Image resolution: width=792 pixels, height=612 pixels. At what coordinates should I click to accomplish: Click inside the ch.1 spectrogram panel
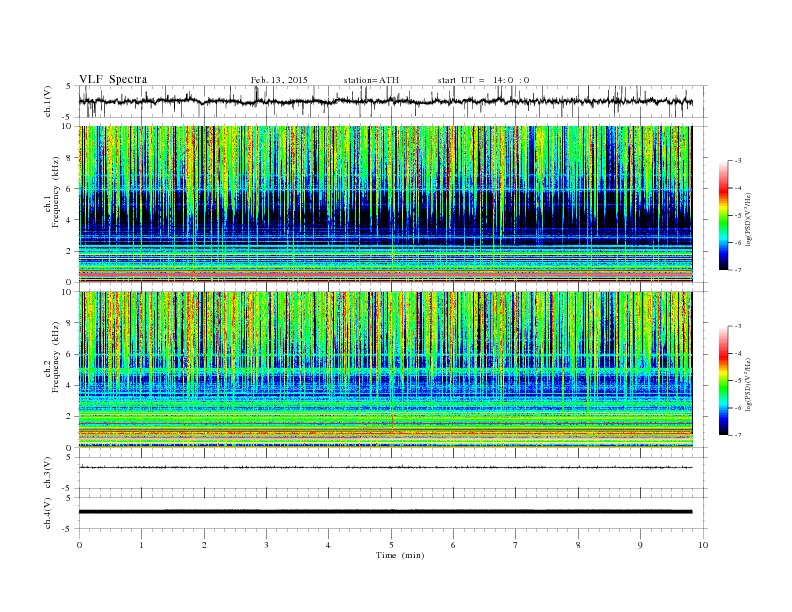(385, 204)
